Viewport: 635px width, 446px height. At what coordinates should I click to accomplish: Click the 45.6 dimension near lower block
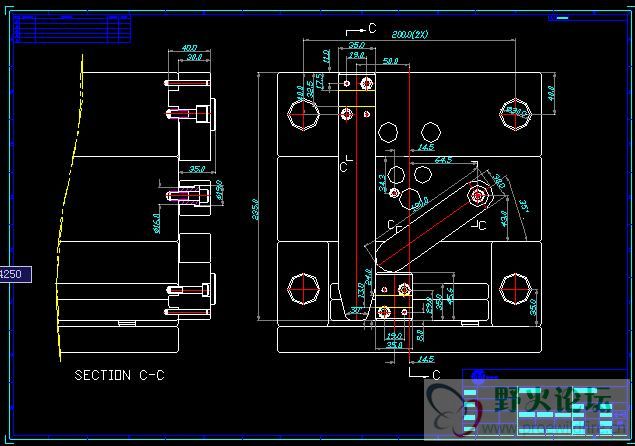pyautogui.click(x=450, y=296)
